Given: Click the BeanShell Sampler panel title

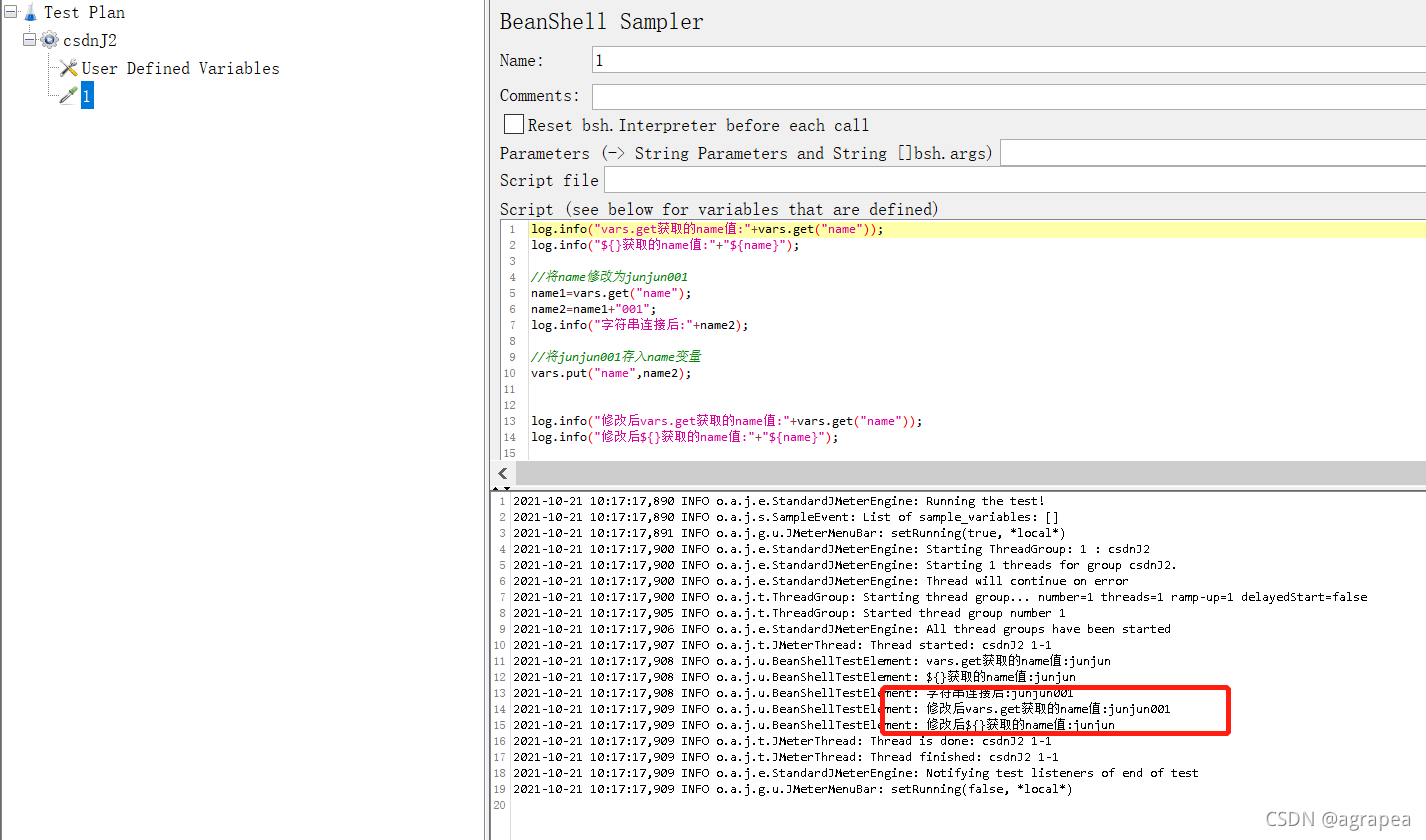Looking at the screenshot, I should coord(601,21).
